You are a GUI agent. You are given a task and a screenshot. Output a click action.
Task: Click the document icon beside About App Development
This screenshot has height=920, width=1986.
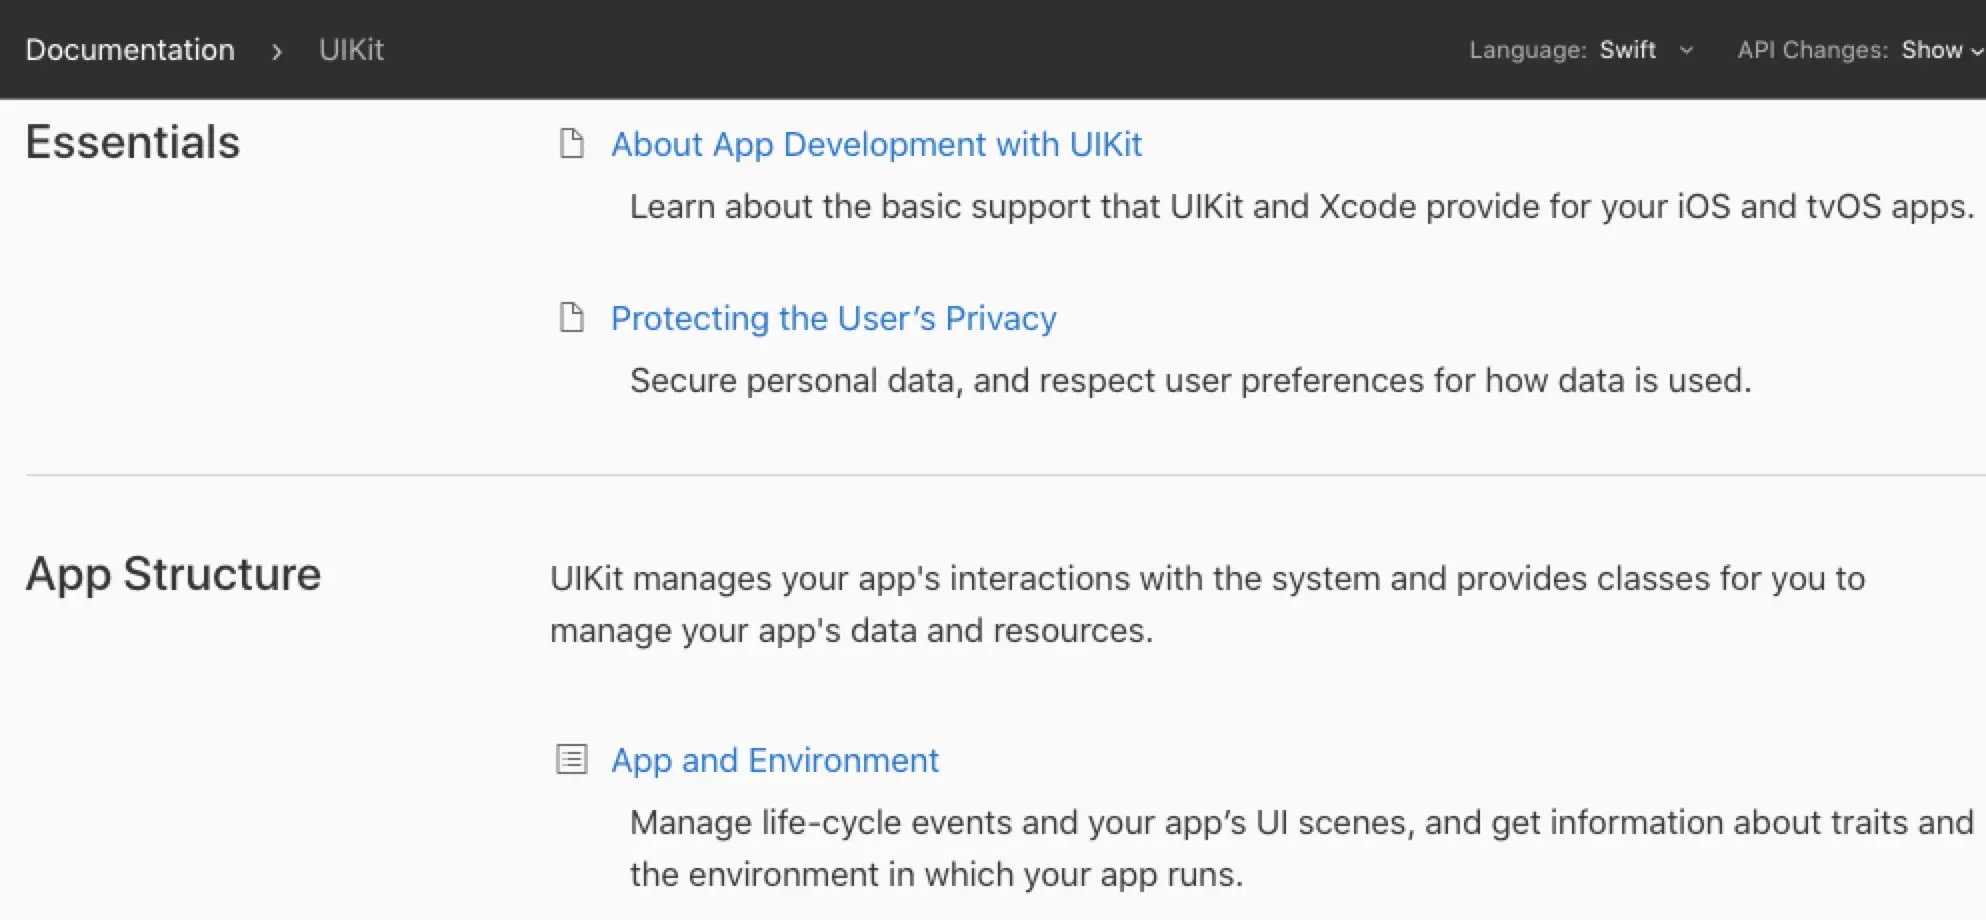(571, 144)
